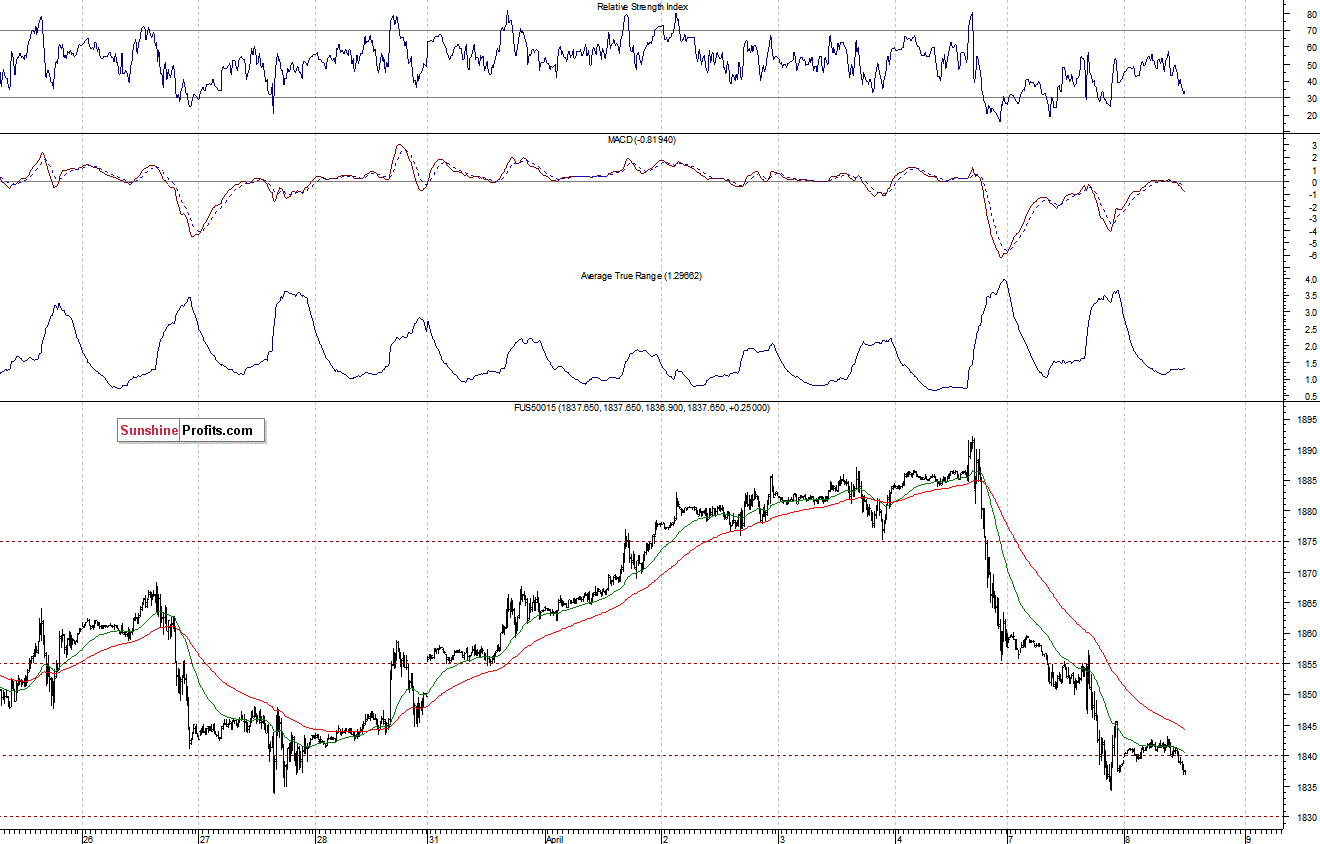Click the 0.5 label on the ATR axis
This screenshot has height=844, width=1320.
[x=1310, y=397]
